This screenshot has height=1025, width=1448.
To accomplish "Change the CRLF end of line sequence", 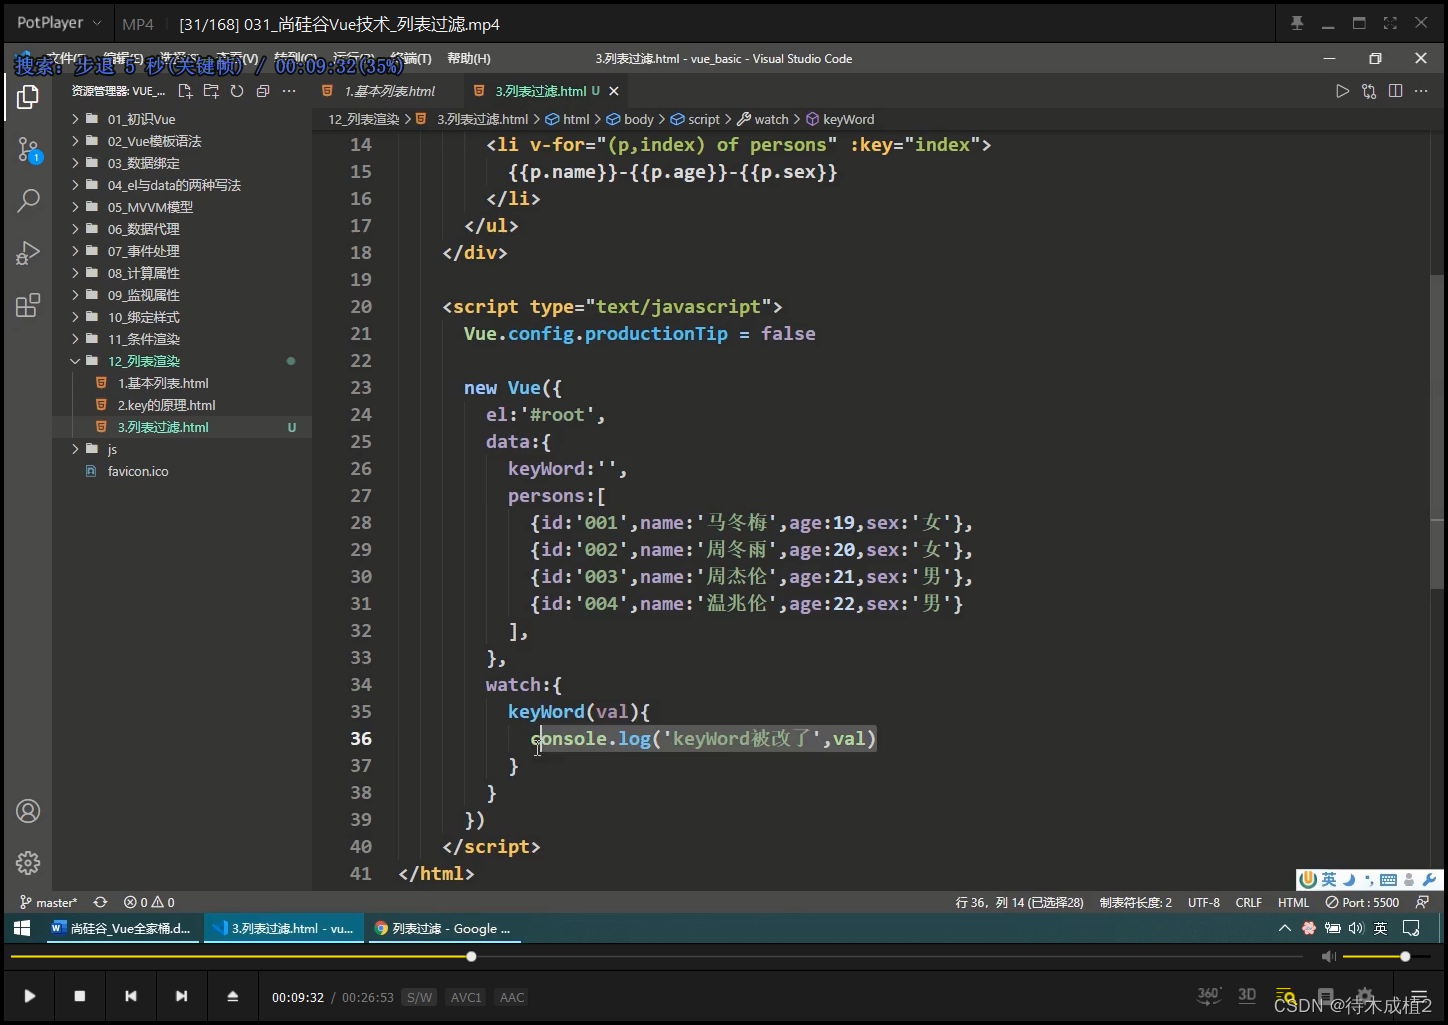I will coord(1249,902).
